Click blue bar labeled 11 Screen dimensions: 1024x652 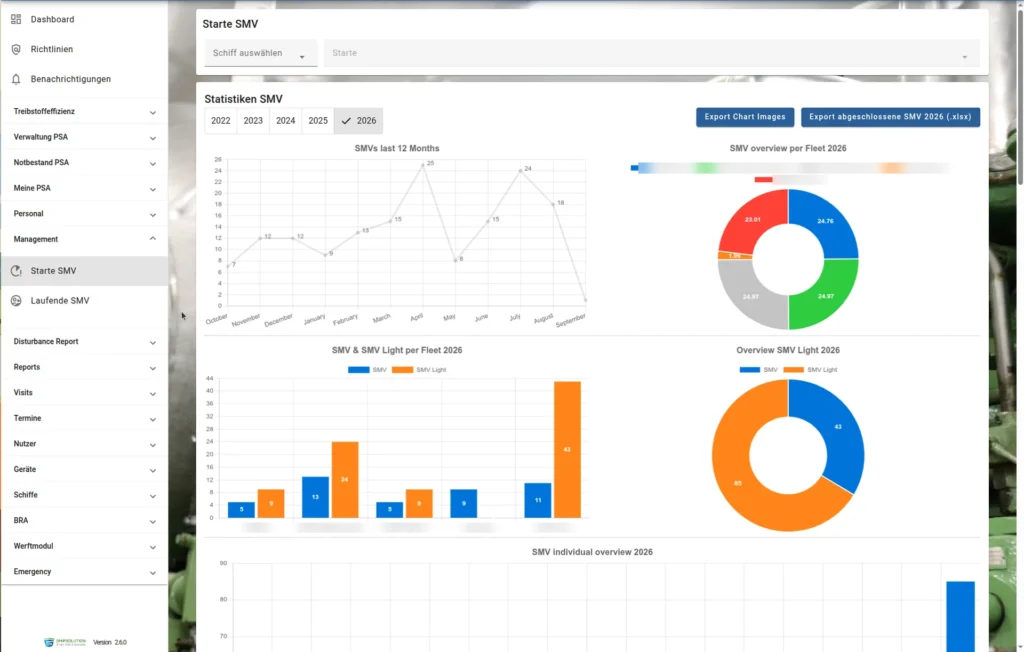click(537, 500)
